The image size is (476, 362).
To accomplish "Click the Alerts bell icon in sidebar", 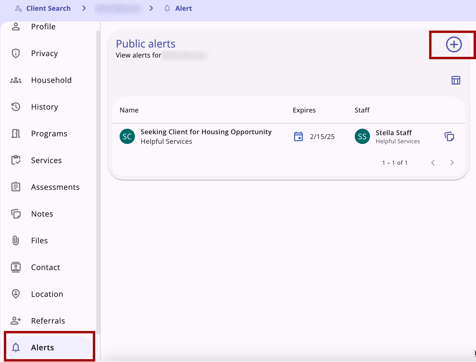I will coord(16,347).
